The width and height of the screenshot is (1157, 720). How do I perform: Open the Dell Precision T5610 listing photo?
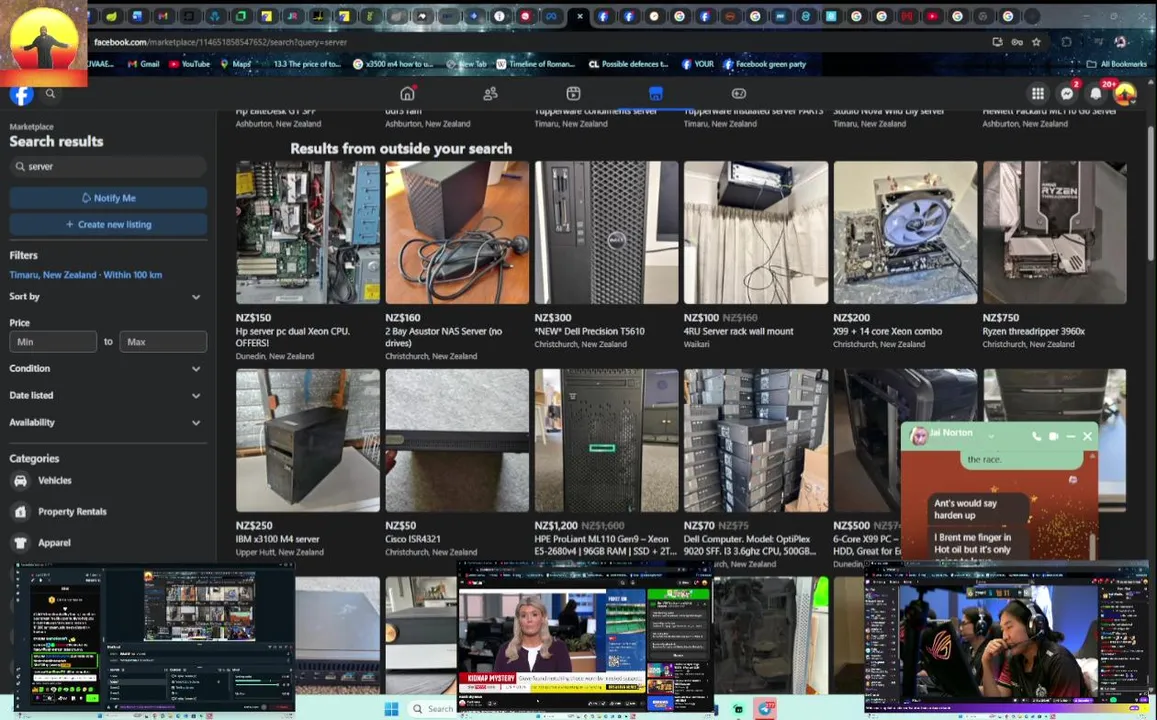point(607,232)
